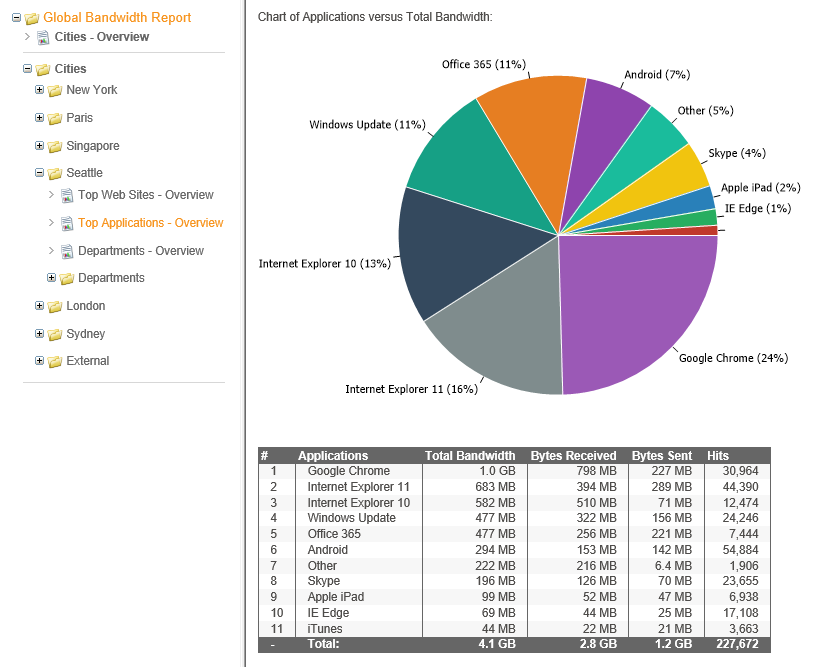Click the iTunes table row name
Viewport: 817px width, 667px height.
tap(325, 629)
